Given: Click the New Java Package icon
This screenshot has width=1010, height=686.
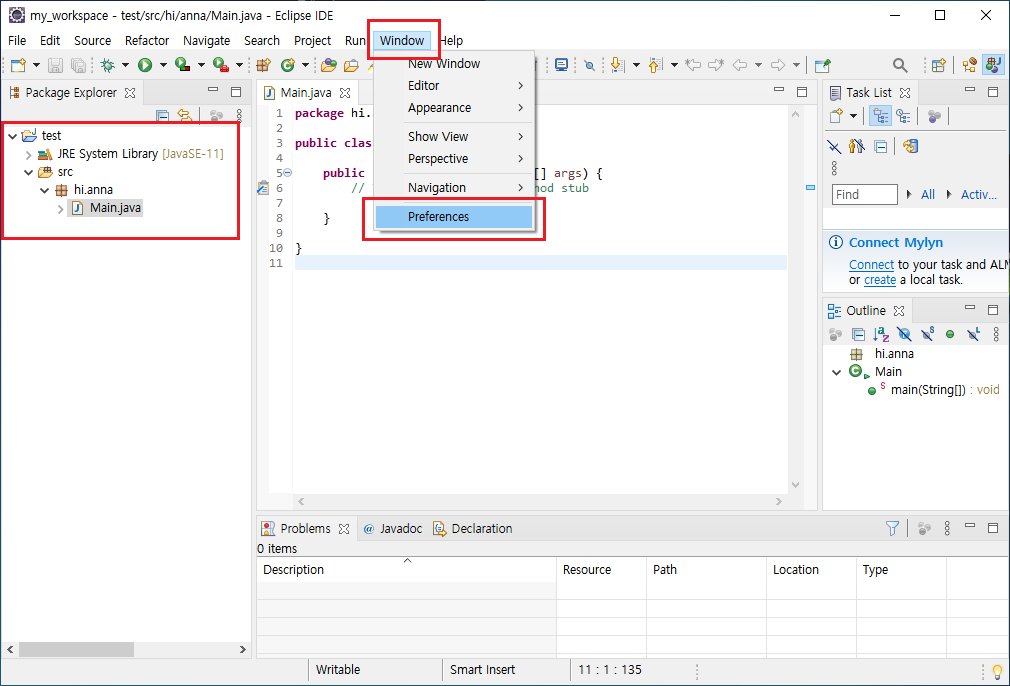Looking at the screenshot, I should point(263,65).
